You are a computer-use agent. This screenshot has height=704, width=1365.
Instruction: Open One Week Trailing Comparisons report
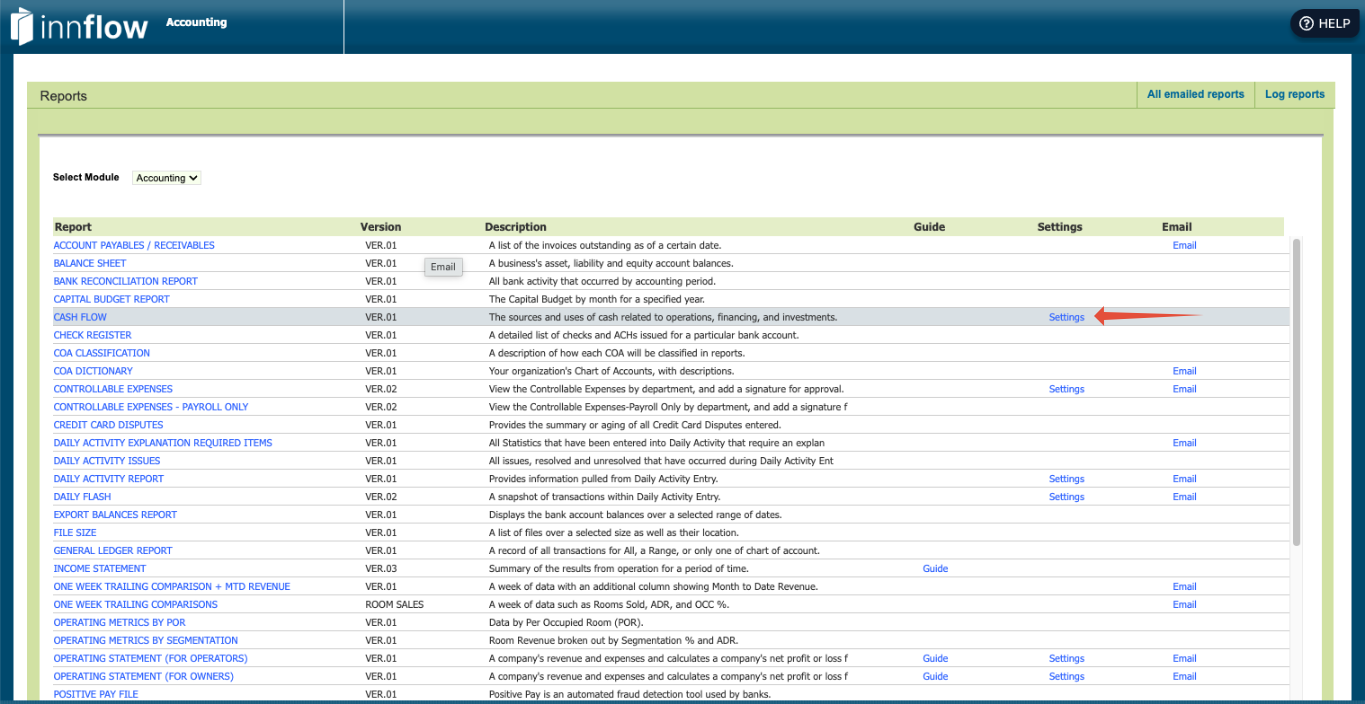(136, 605)
